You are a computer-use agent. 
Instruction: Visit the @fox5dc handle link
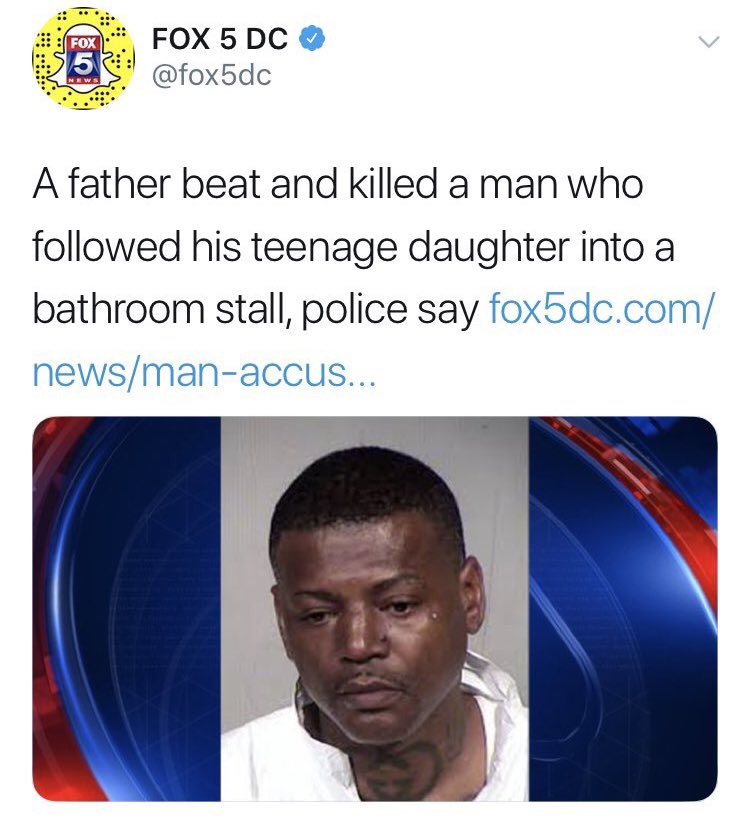(x=212, y=76)
